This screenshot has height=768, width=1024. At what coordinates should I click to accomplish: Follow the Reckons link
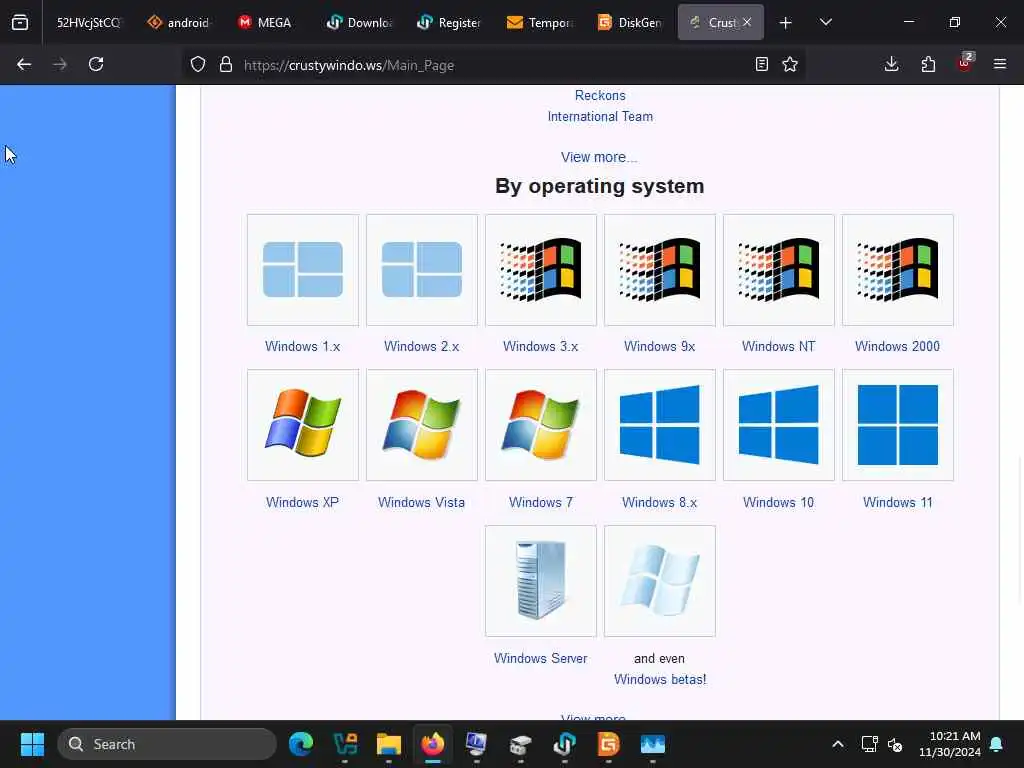[600, 95]
